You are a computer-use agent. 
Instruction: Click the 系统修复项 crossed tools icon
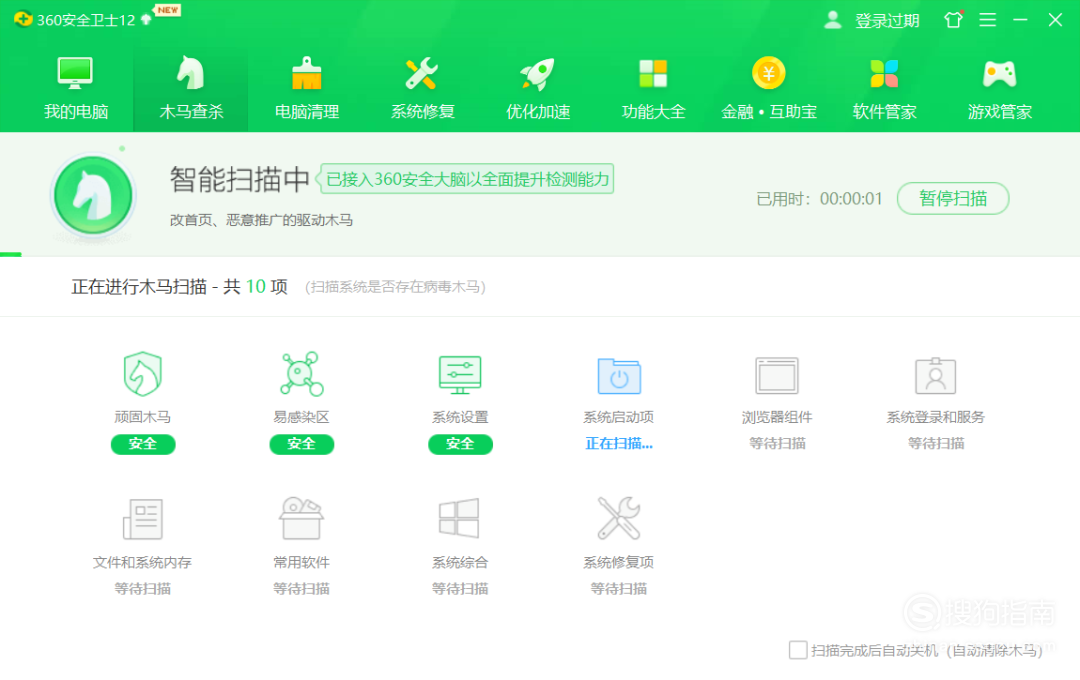click(x=619, y=518)
